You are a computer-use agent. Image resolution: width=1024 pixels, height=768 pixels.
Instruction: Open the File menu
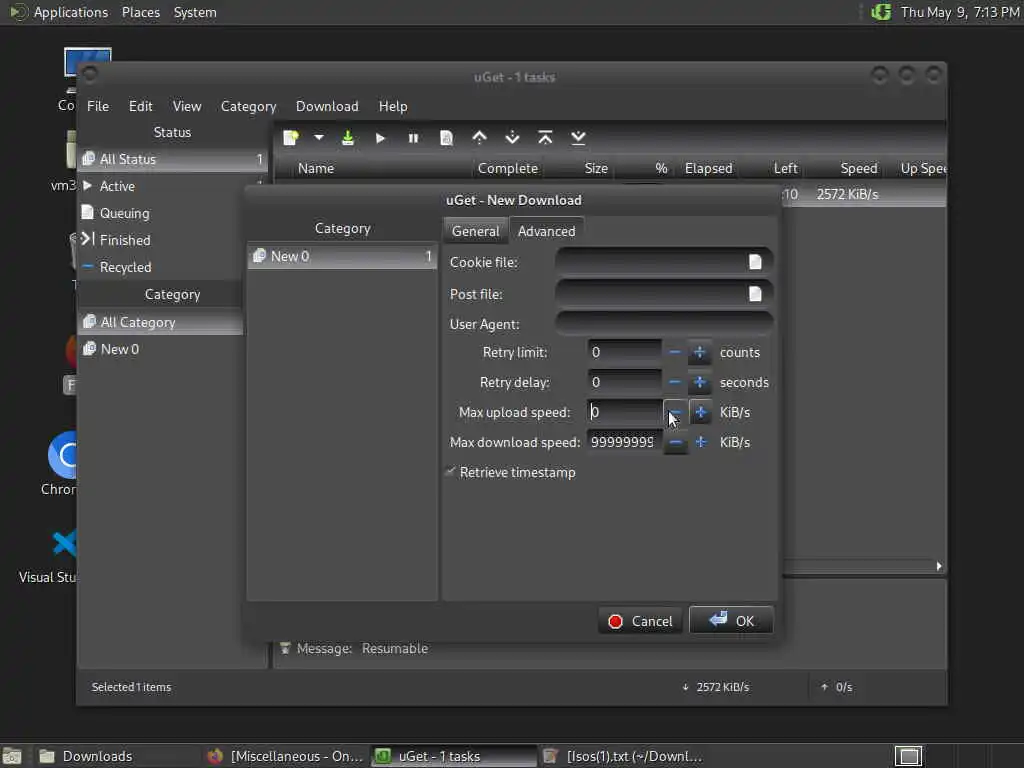98,106
